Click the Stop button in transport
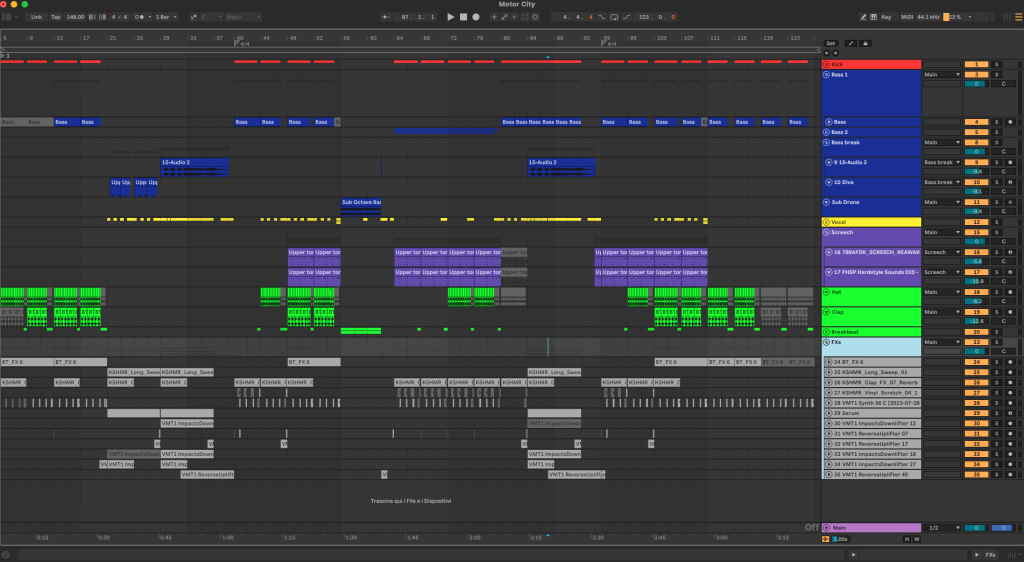 coord(463,17)
